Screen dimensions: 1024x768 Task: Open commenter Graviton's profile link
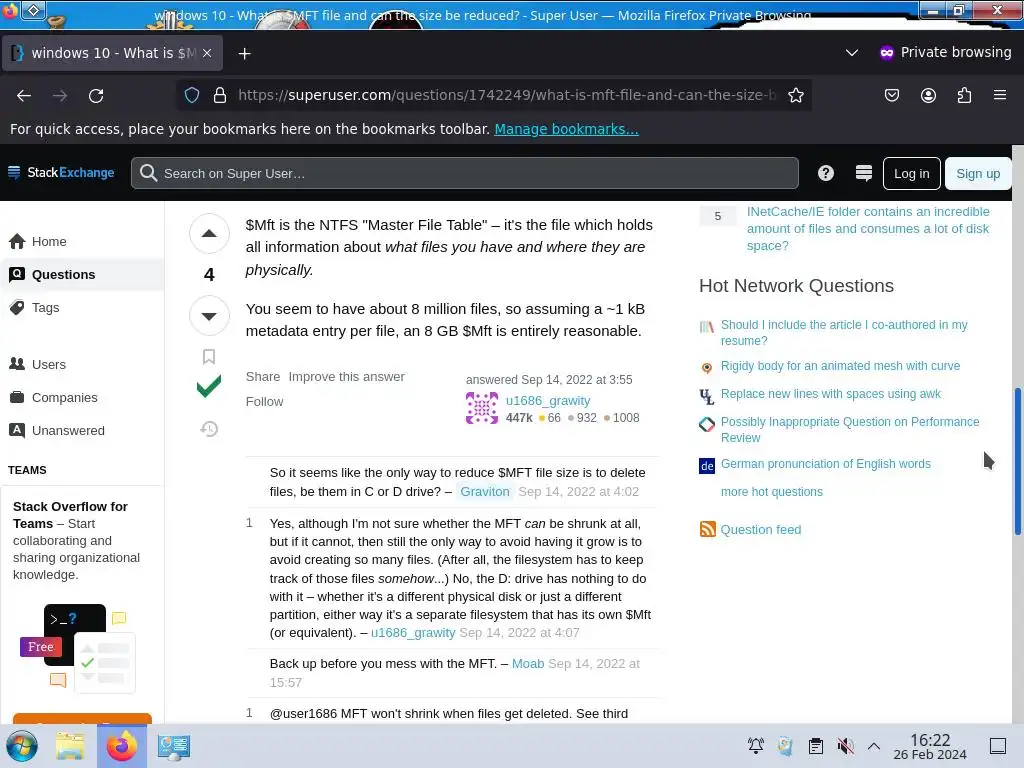click(x=485, y=491)
